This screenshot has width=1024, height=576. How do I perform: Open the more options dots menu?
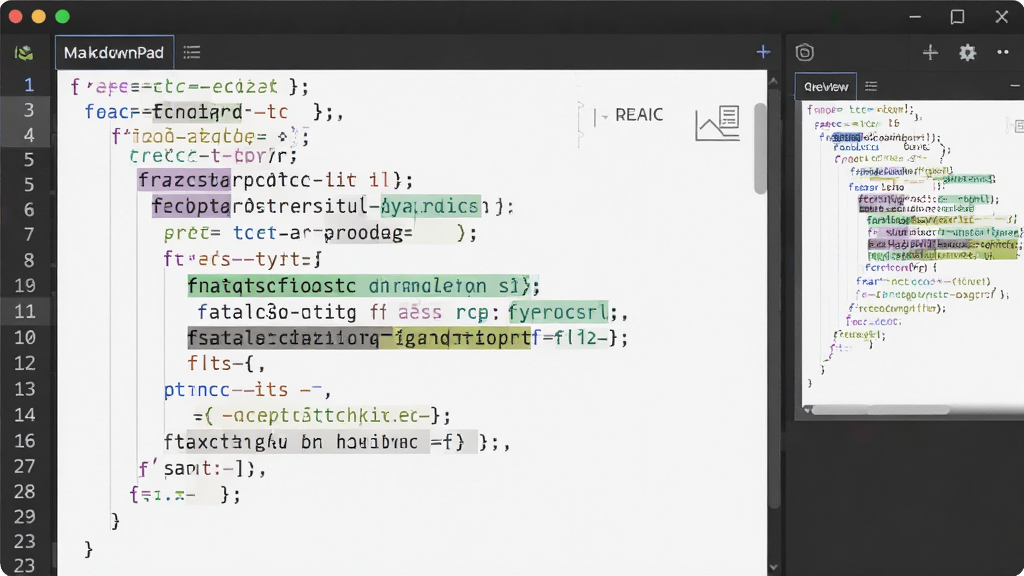tap(1003, 52)
